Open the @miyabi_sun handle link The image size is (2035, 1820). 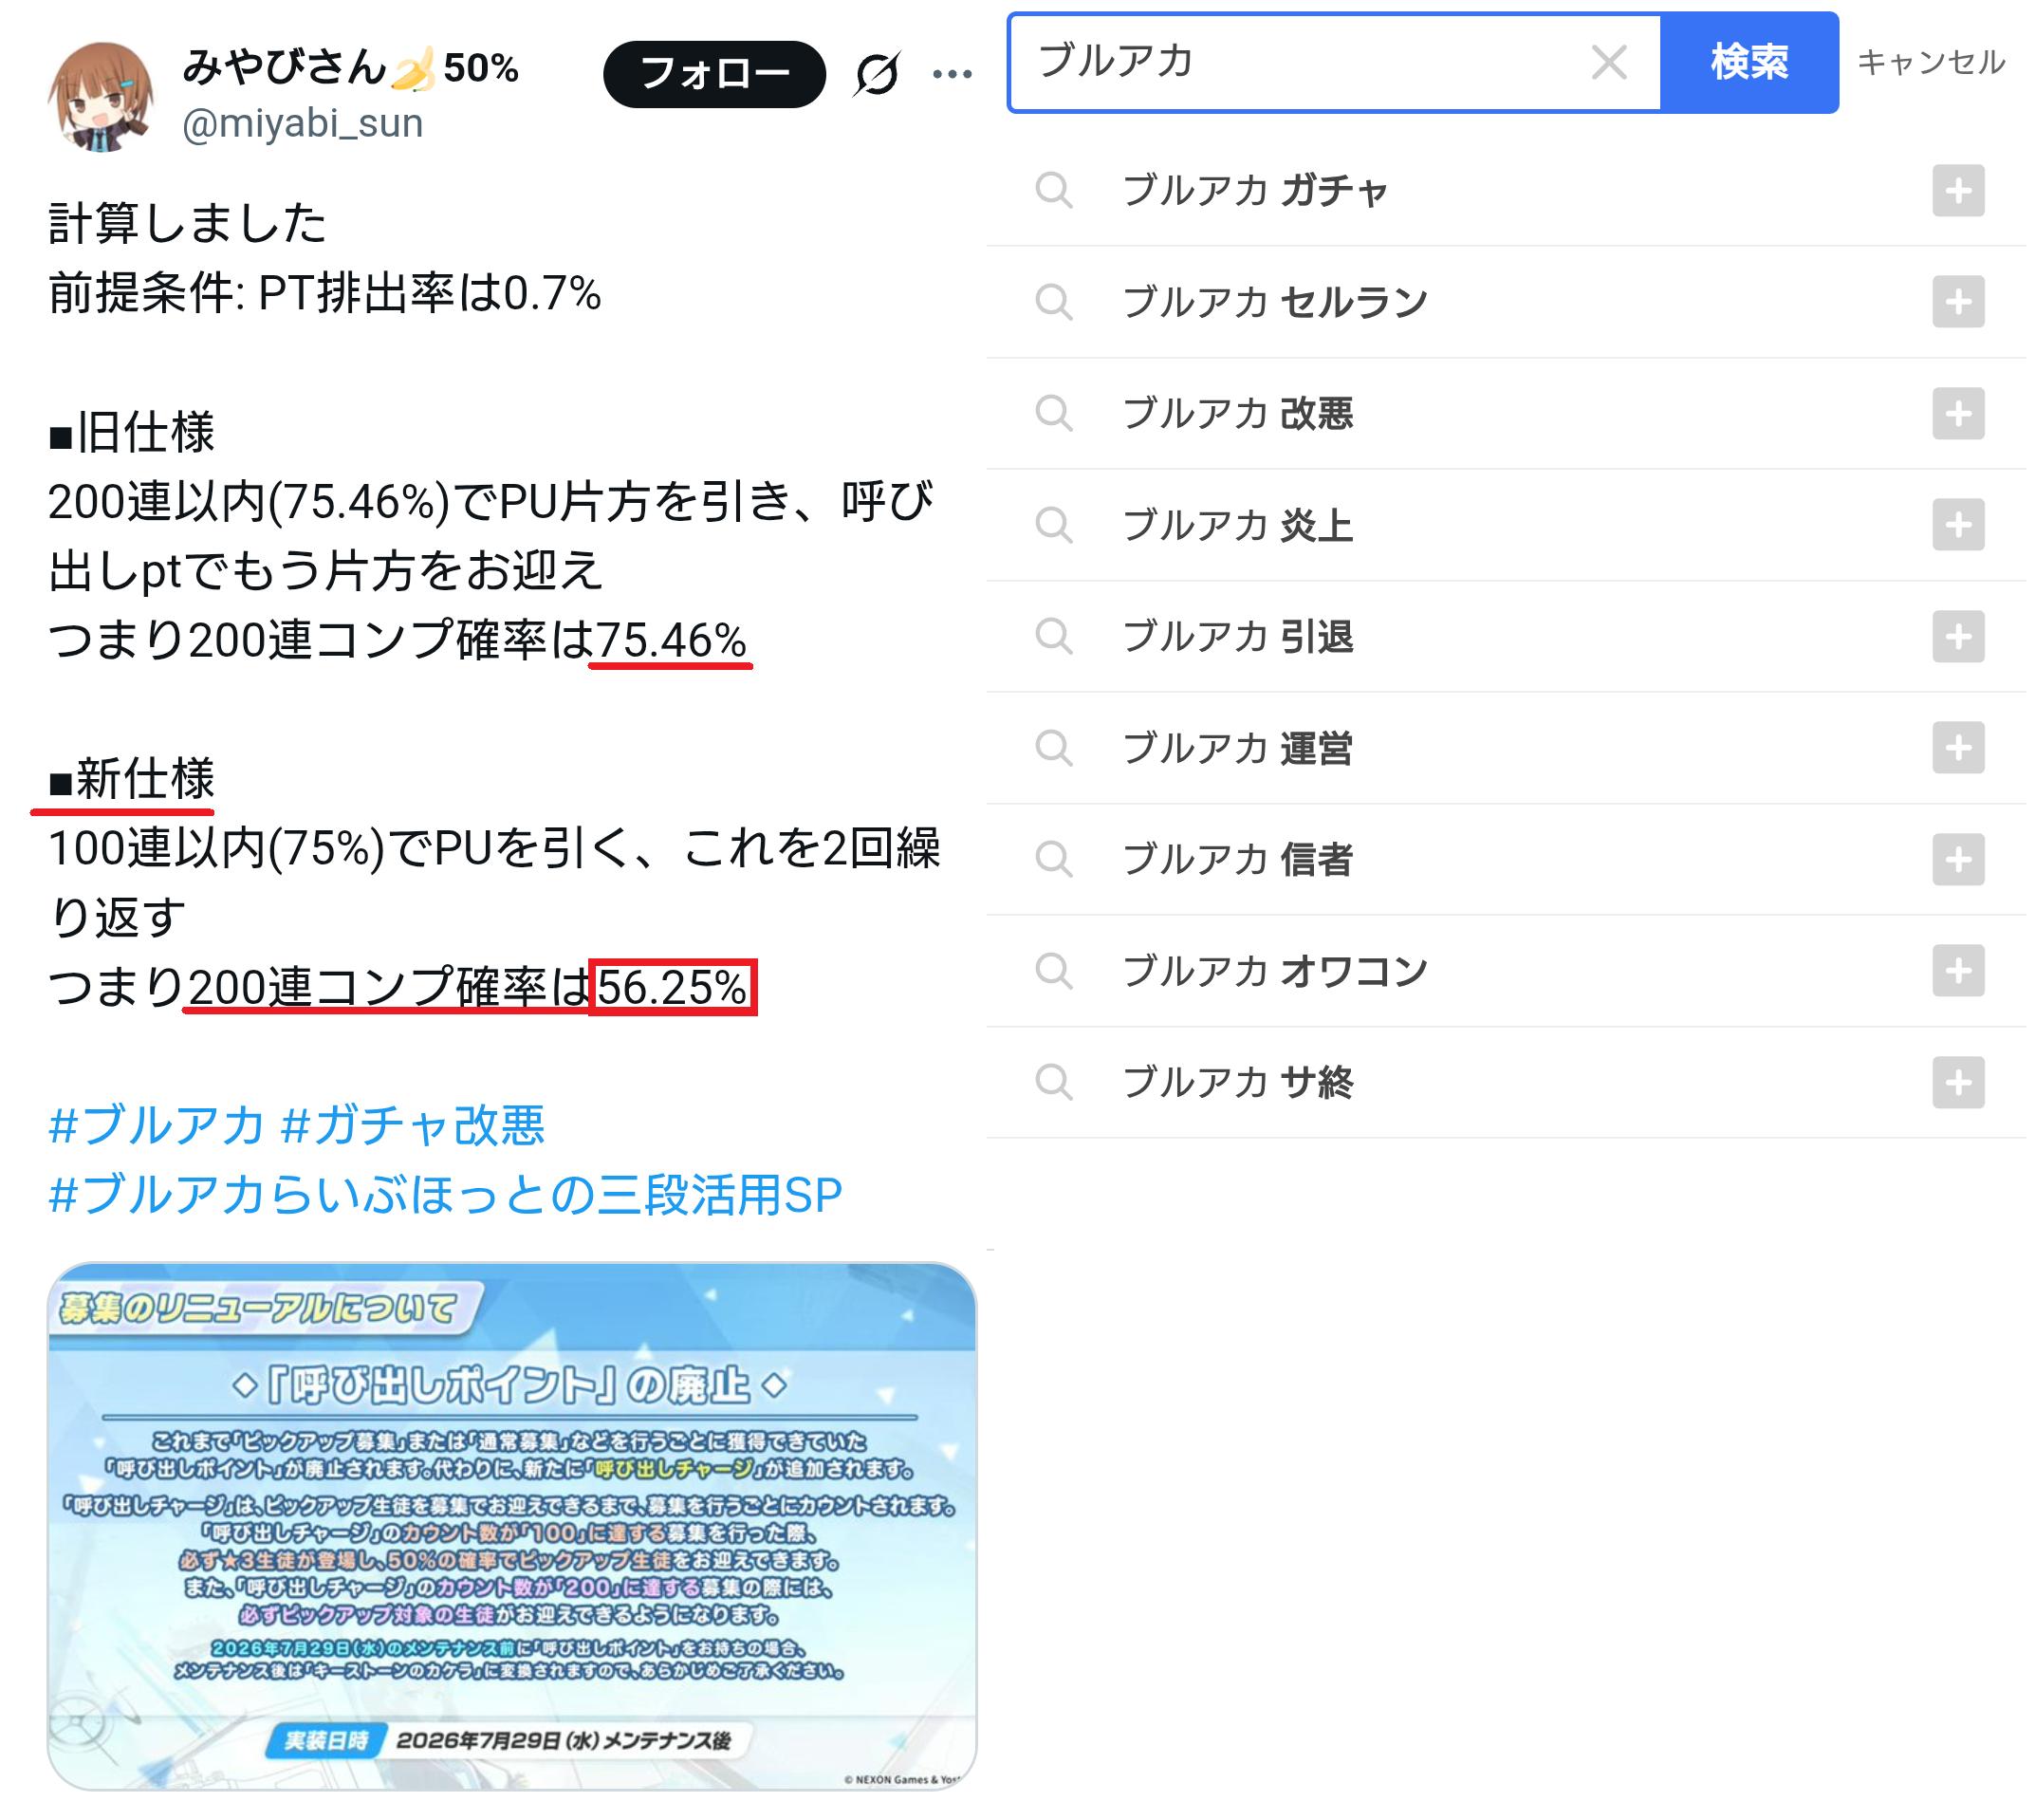[x=302, y=124]
